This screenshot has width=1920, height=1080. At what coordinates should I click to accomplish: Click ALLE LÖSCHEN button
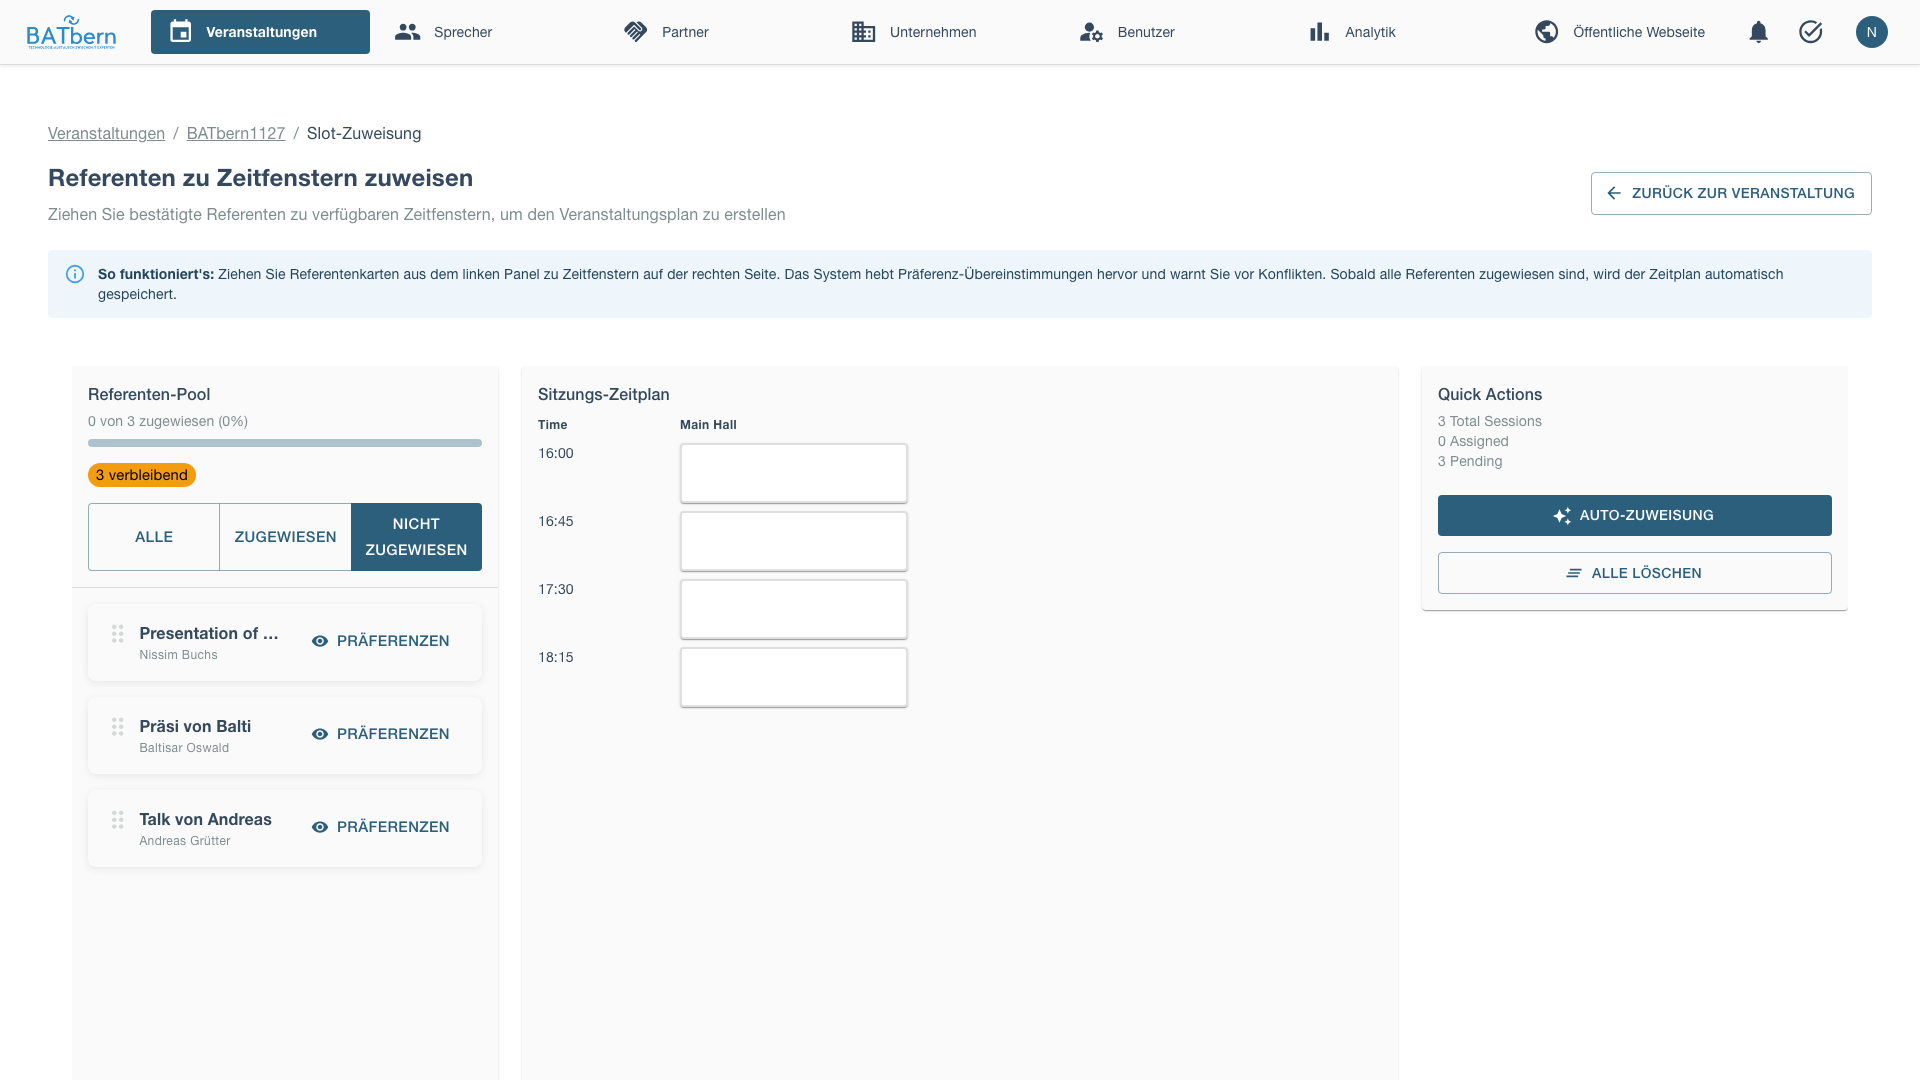[x=1635, y=573]
